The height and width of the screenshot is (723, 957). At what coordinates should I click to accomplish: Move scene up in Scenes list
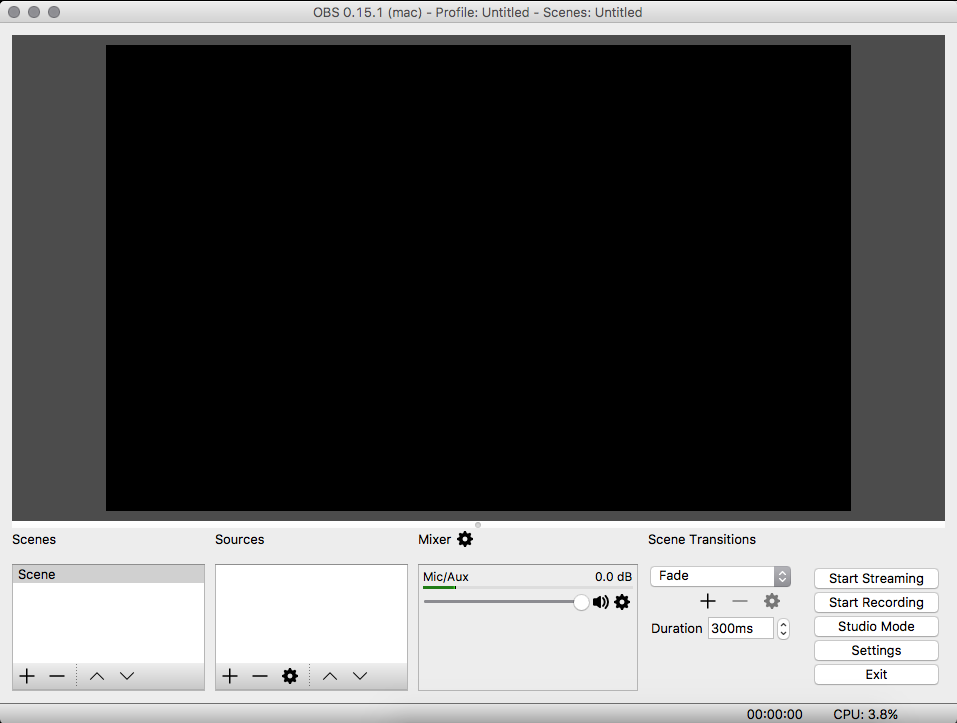coord(96,676)
